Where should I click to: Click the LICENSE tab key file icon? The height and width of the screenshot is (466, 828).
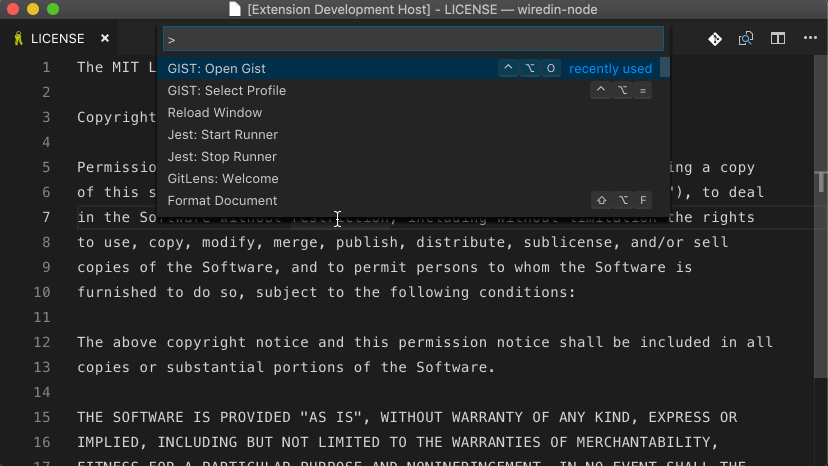coord(18,38)
